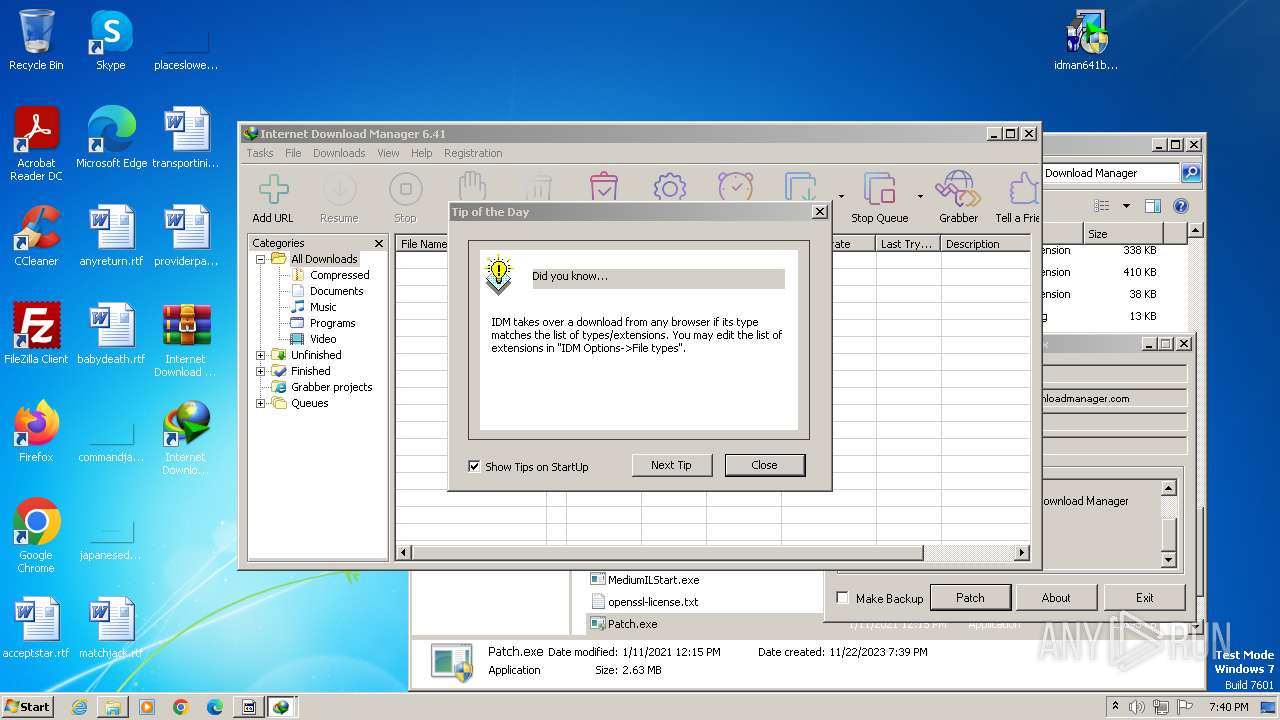1280x720 pixels.
Task: Toggle the Explorer preview pane icon
Action: pos(1153,206)
